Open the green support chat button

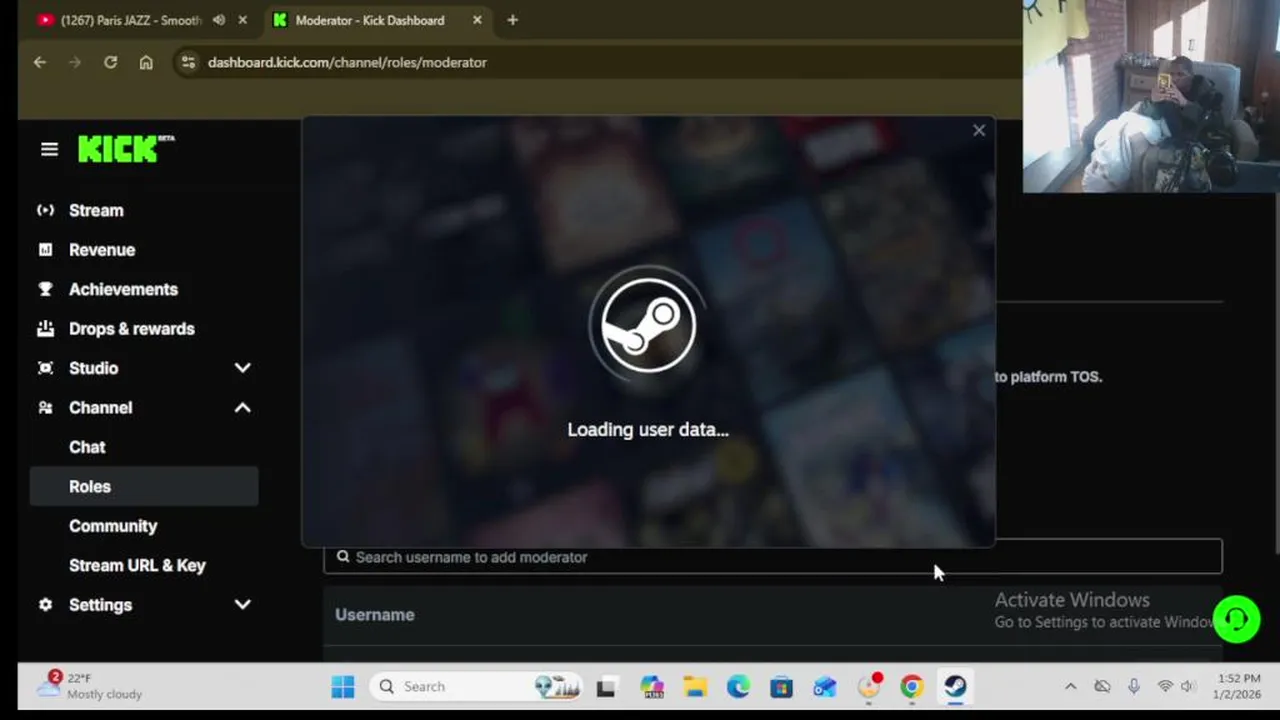coord(1236,619)
